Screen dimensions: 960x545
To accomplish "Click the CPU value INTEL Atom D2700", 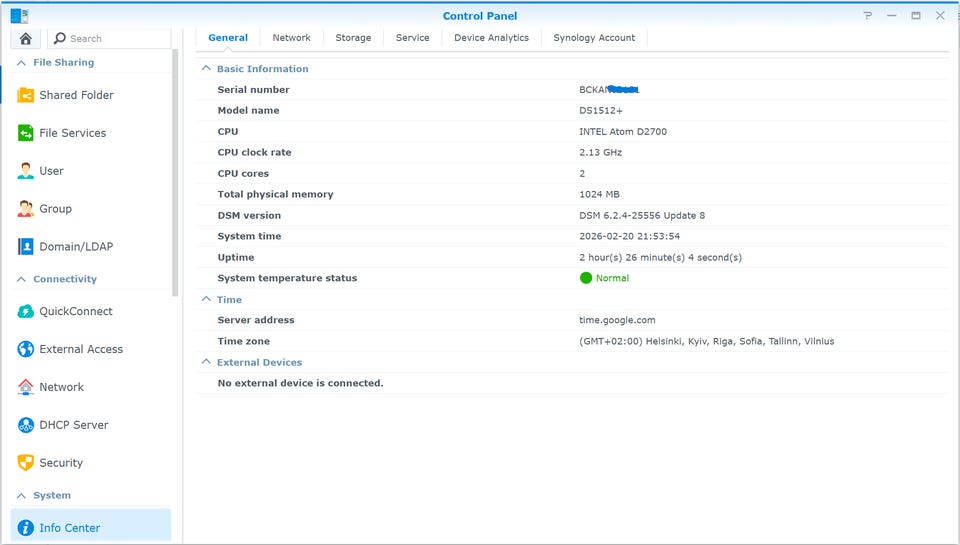I will pyautogui.click(x=623, y=132).
